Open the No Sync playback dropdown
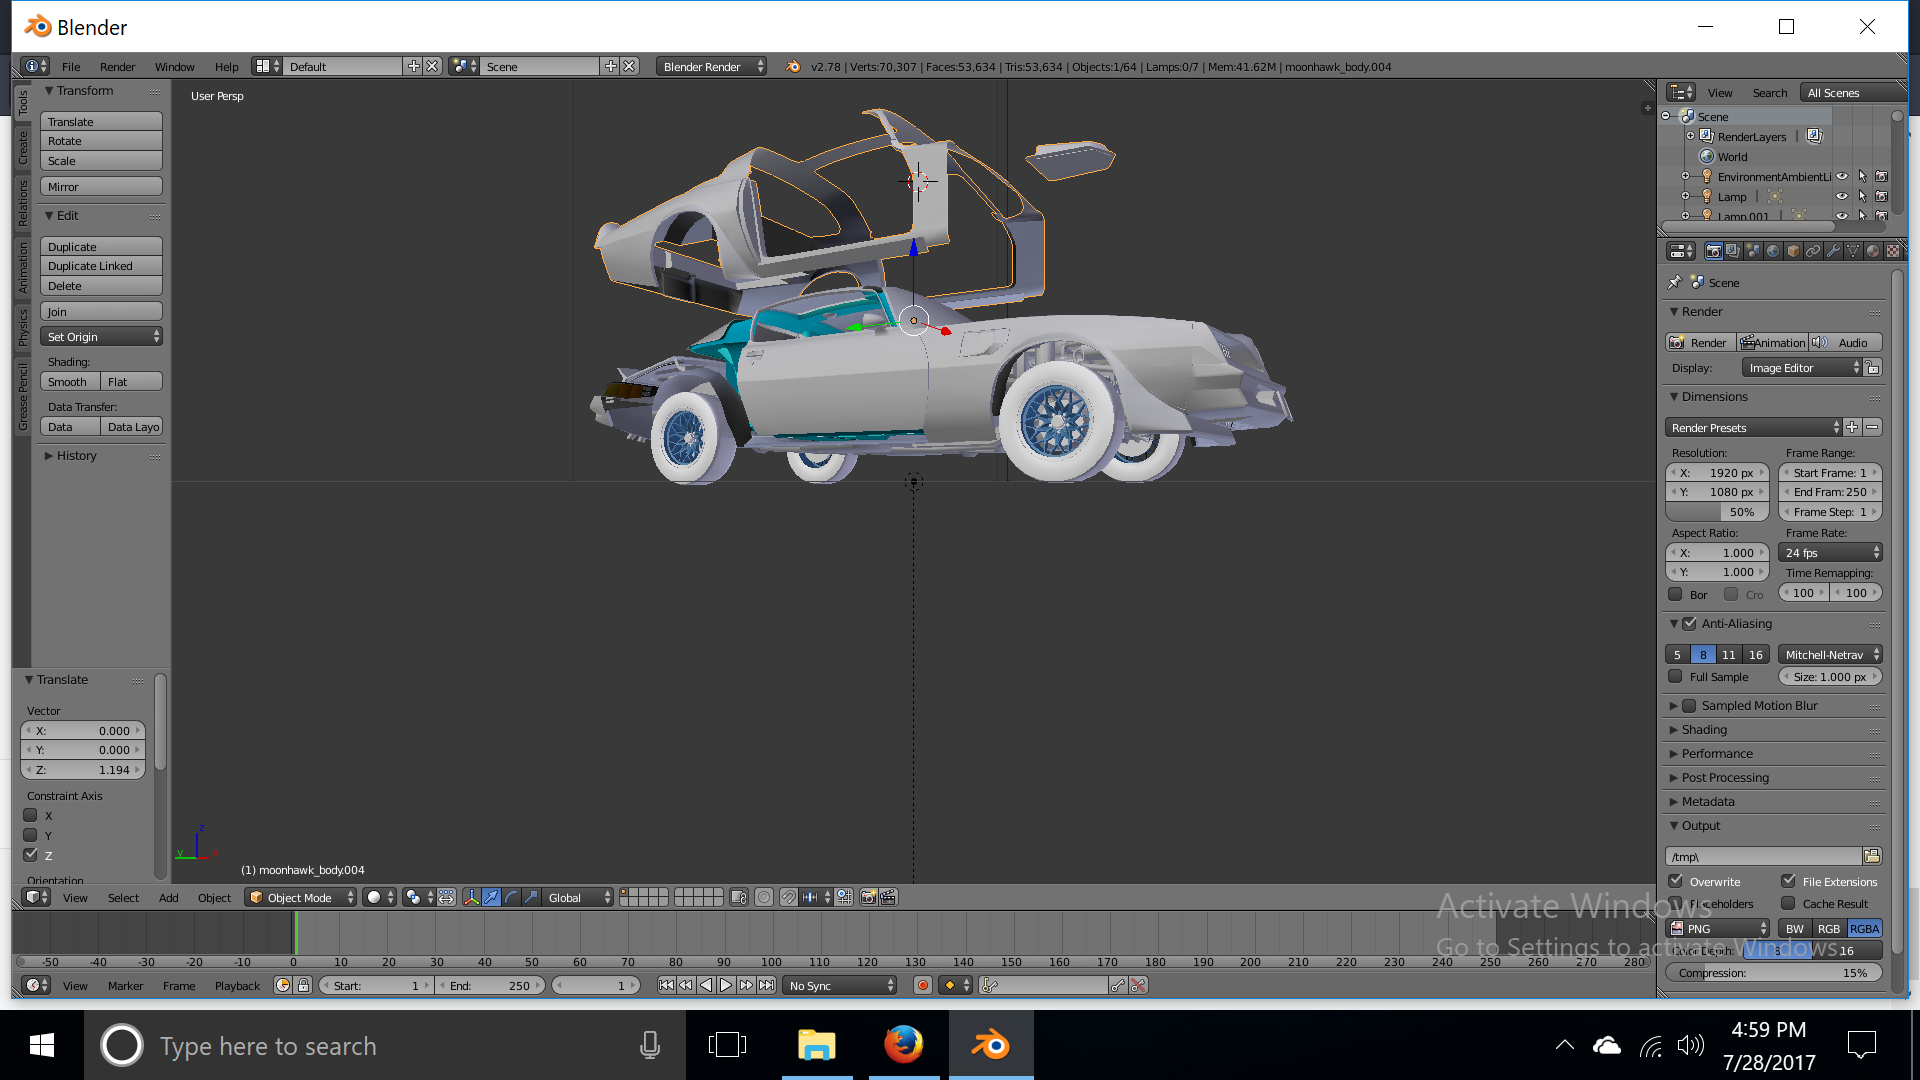 pos(840,985)
